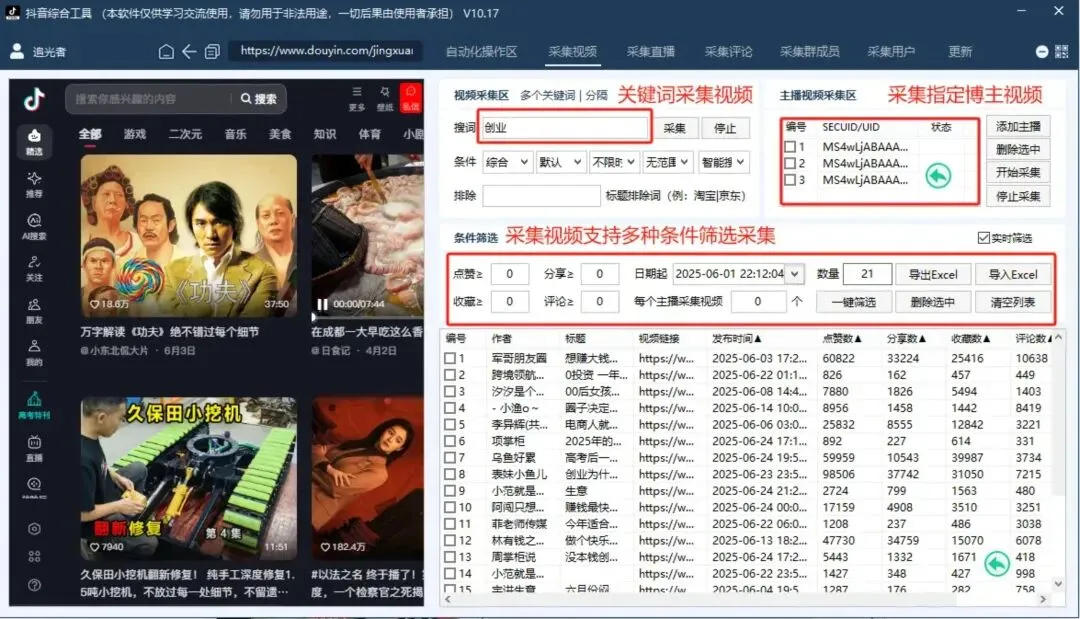Click the 壁纸 wallpaper icon
Viewport: 1080px width, 619px height.
click(x=385, y=98)
